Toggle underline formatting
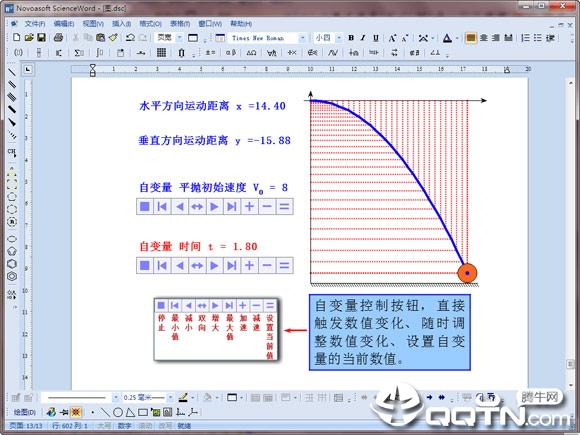Screen dimensions: 580x435 (376, 38)
